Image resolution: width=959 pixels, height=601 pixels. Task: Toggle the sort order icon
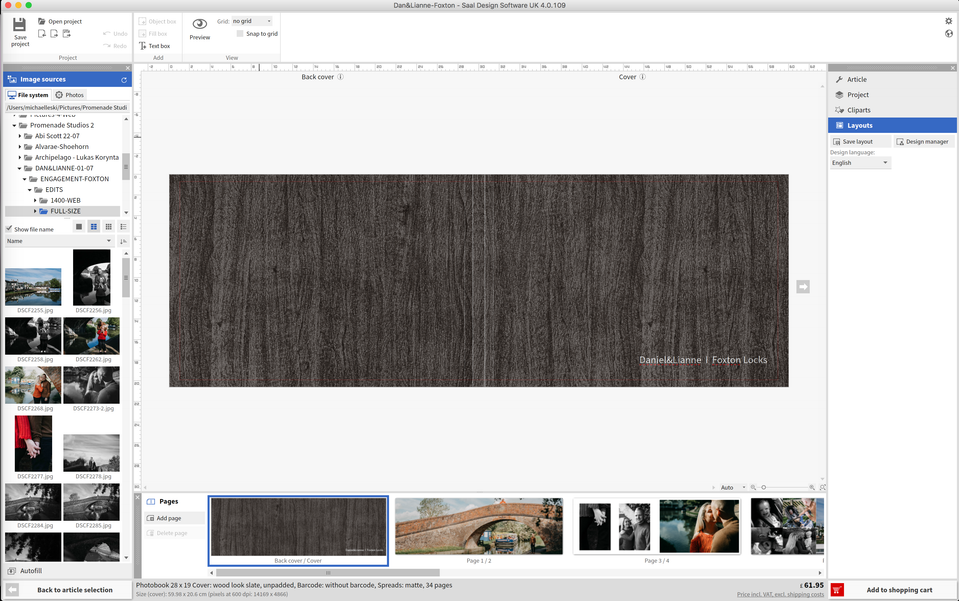[123, 241]
